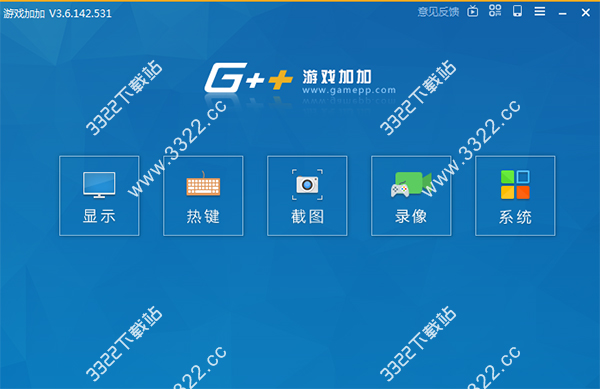Open the 热键 hotkey settings tile
The width and height of the screenshot is (600, 389).
[203, 196]
